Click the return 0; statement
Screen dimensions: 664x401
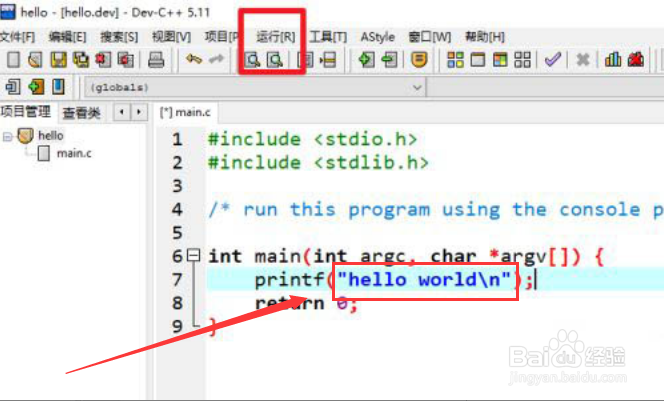click(307, 303)
